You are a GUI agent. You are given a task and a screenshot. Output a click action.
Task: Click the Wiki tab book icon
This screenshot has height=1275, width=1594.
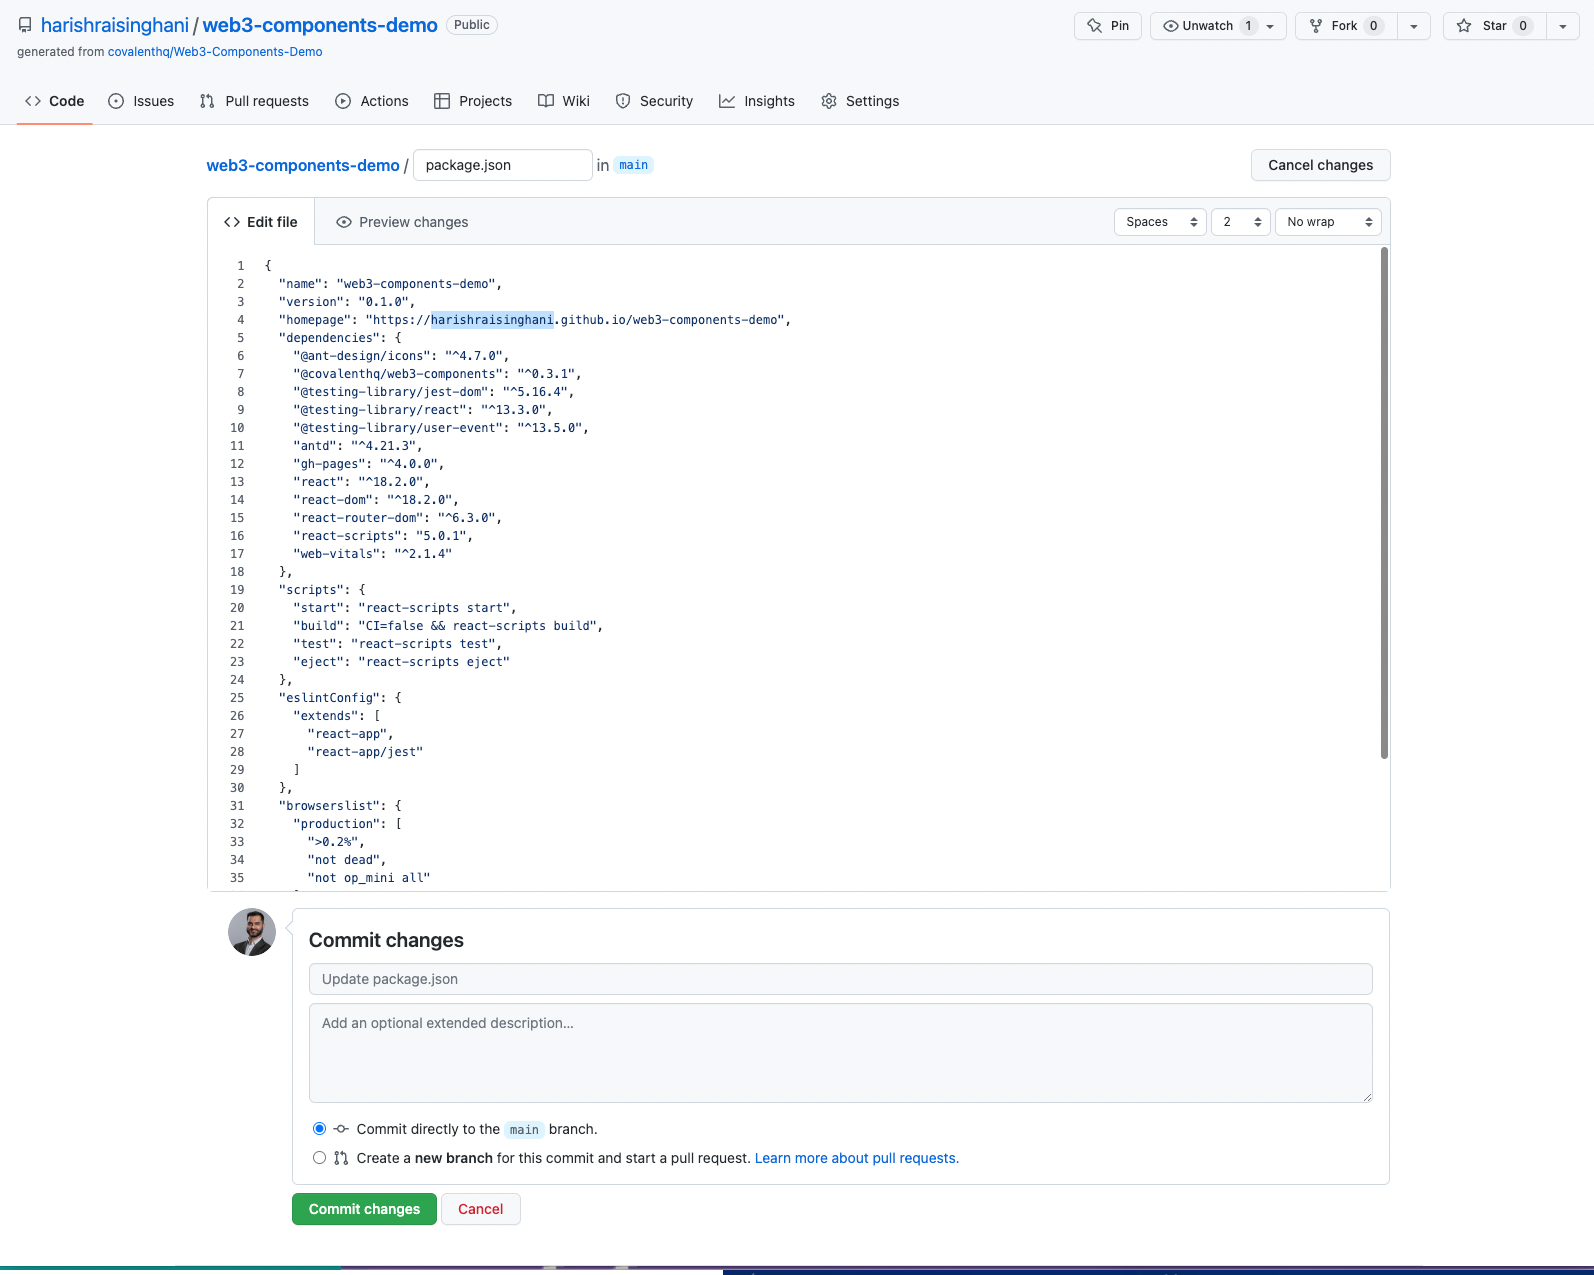[x=546, y=101]
